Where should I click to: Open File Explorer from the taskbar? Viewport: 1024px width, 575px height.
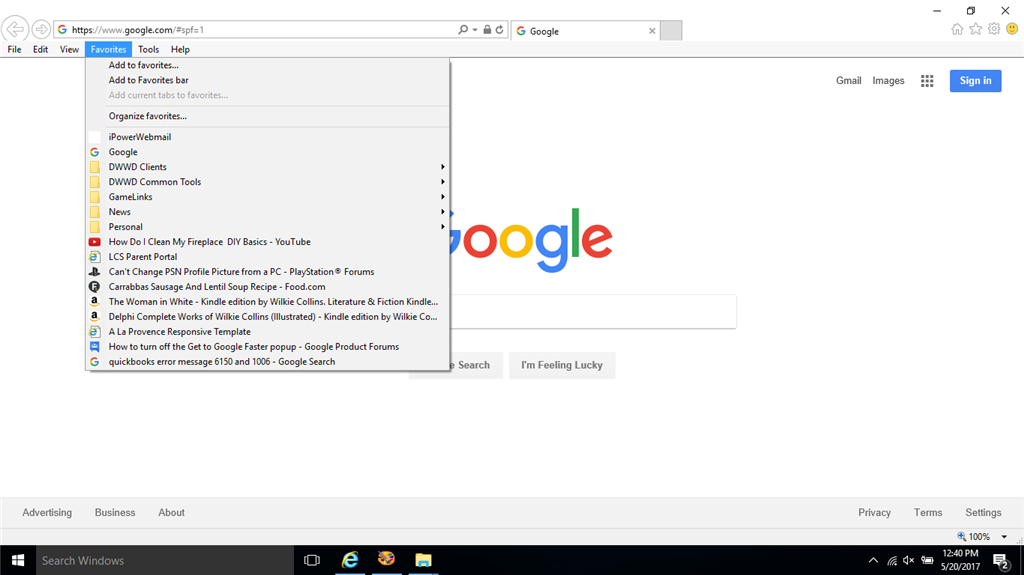point(423,560)
